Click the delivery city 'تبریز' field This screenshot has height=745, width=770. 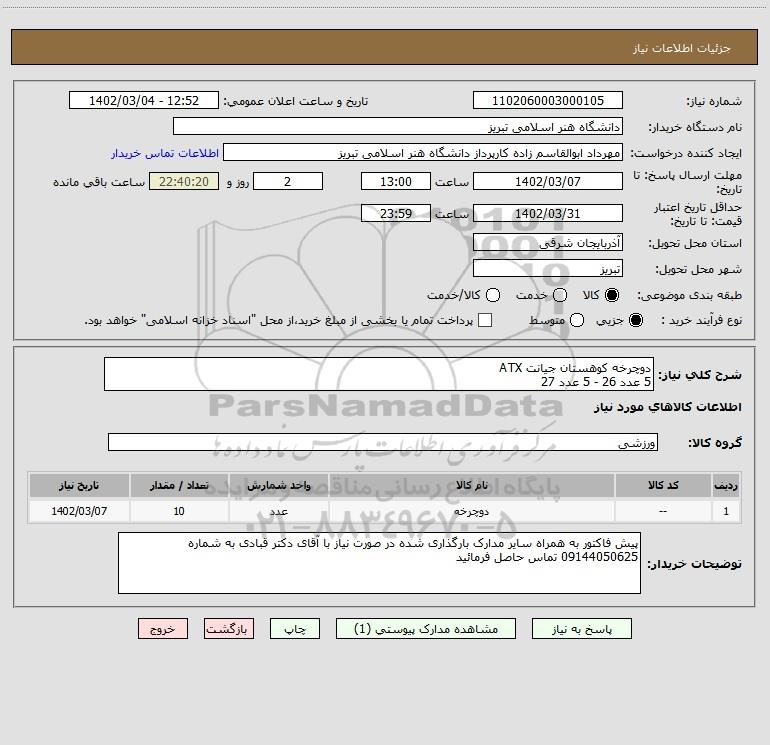click(x=548, y=268)
